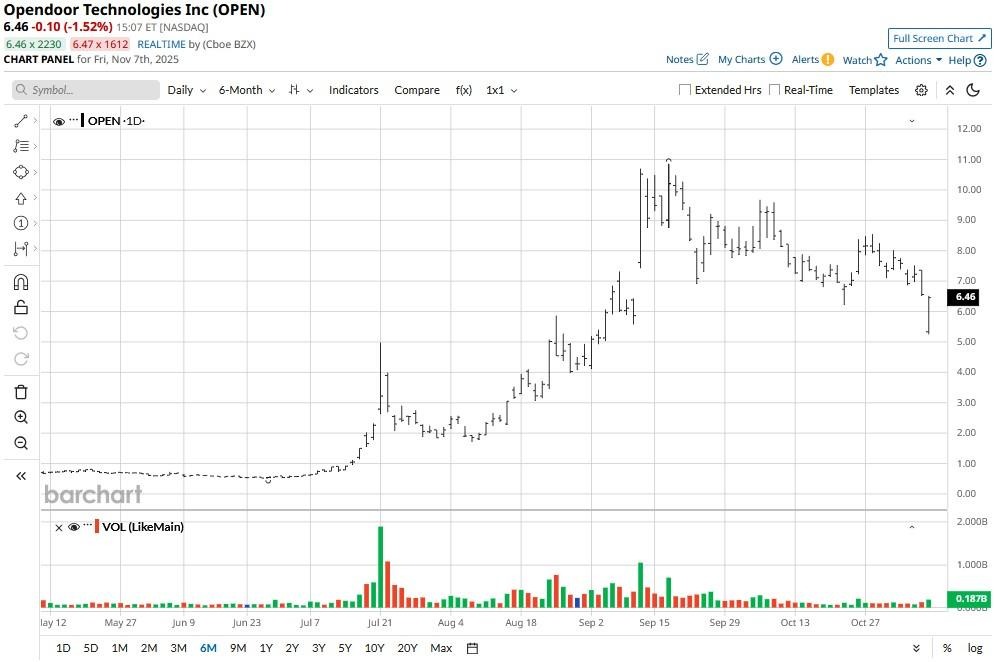Toggle magnet snap mode
The width and height of the screenshot is (995, 662).
[x=20, y=282]
